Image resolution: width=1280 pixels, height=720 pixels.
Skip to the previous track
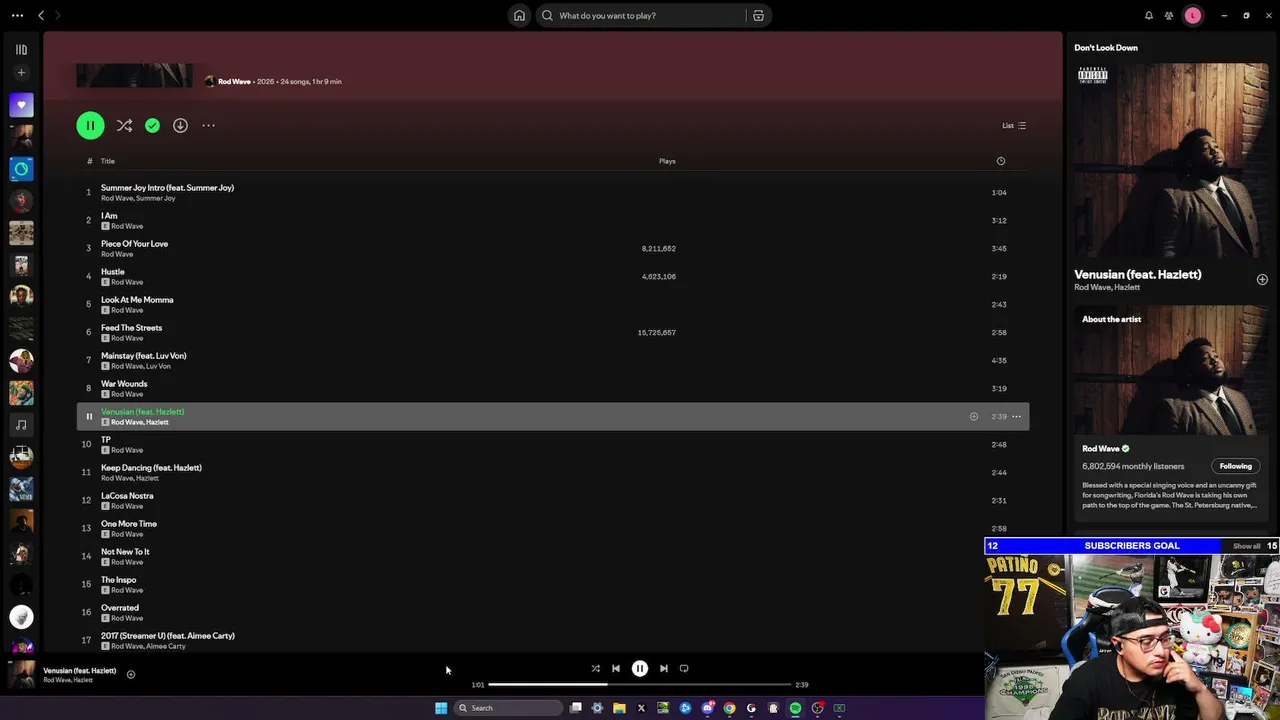616,668
